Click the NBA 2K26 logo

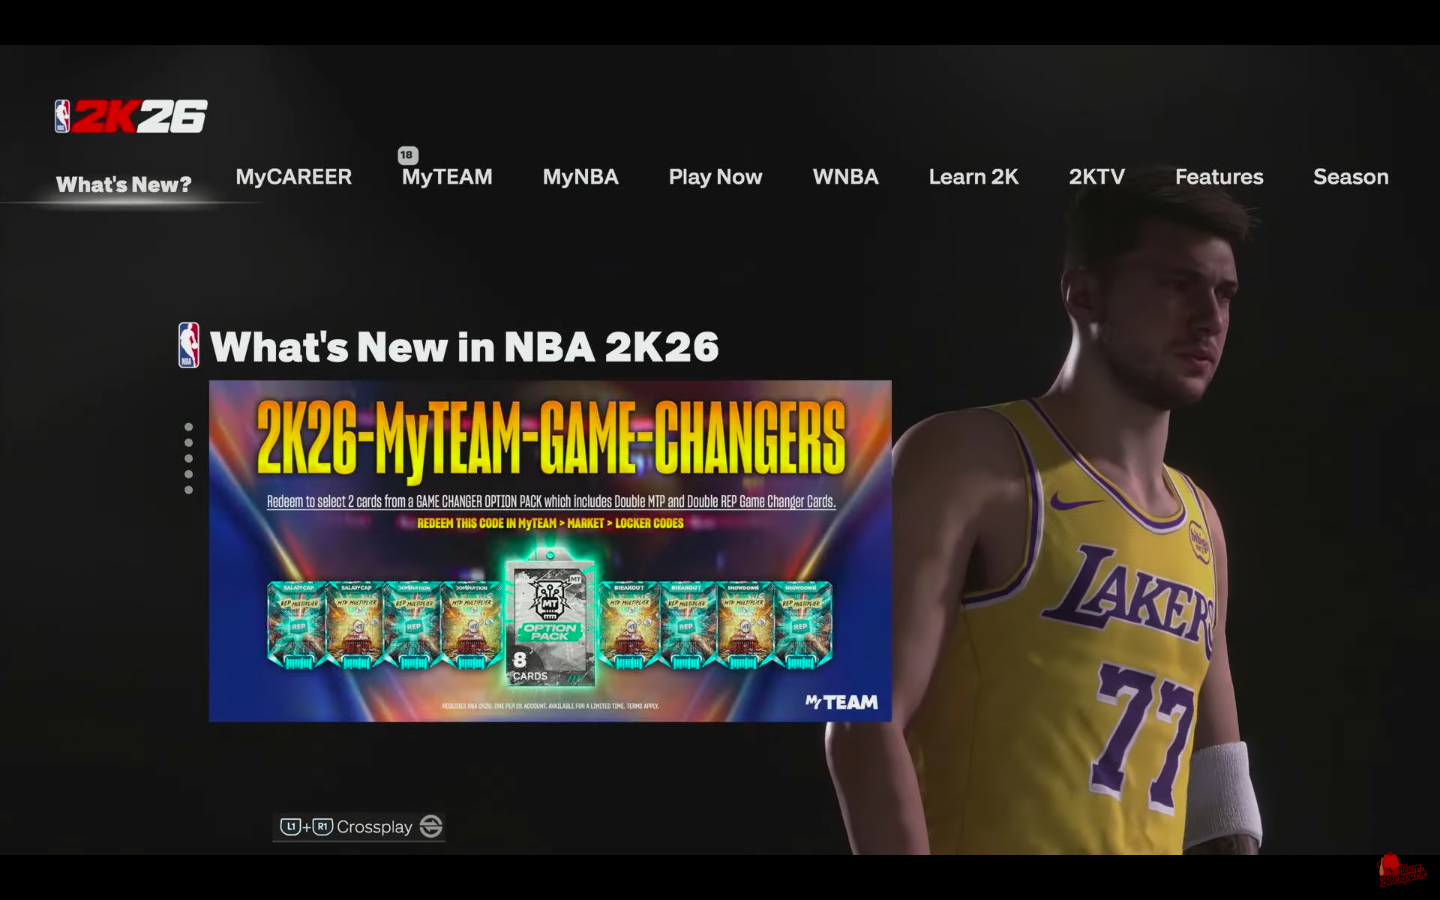131,116
